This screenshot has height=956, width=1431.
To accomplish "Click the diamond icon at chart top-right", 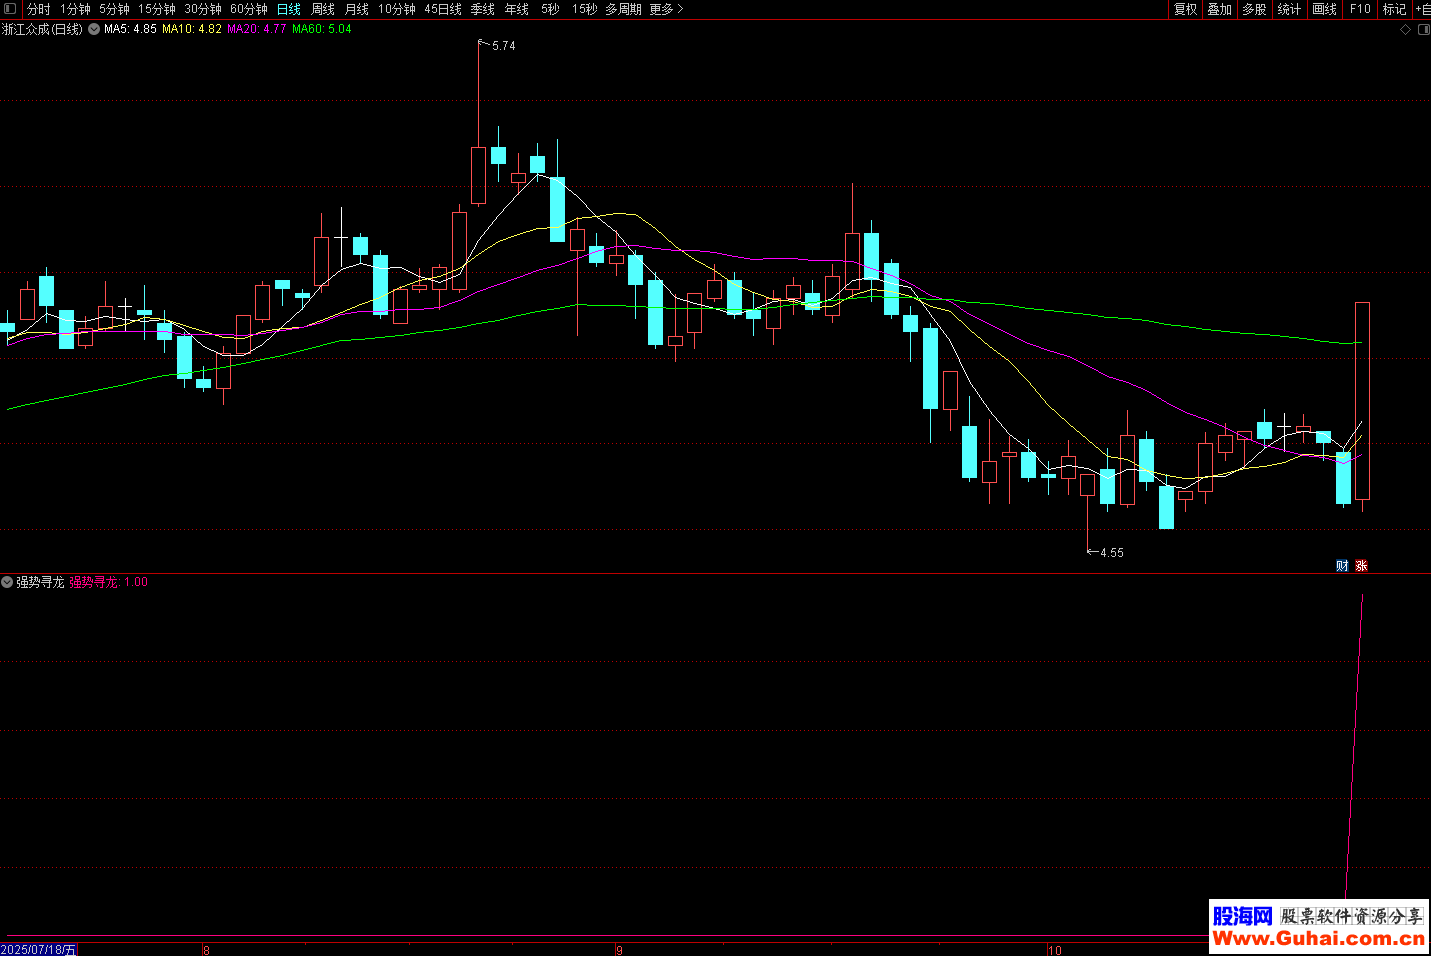I will (1405, 30).
